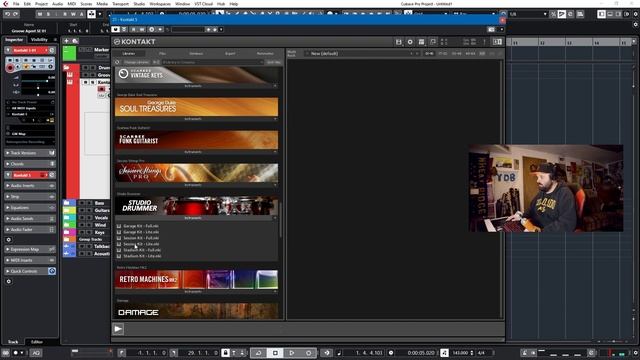640x360 pixels.
Task: Click tempo value 140.000 field
Action: pyautogui.click(x=460, y=353)
